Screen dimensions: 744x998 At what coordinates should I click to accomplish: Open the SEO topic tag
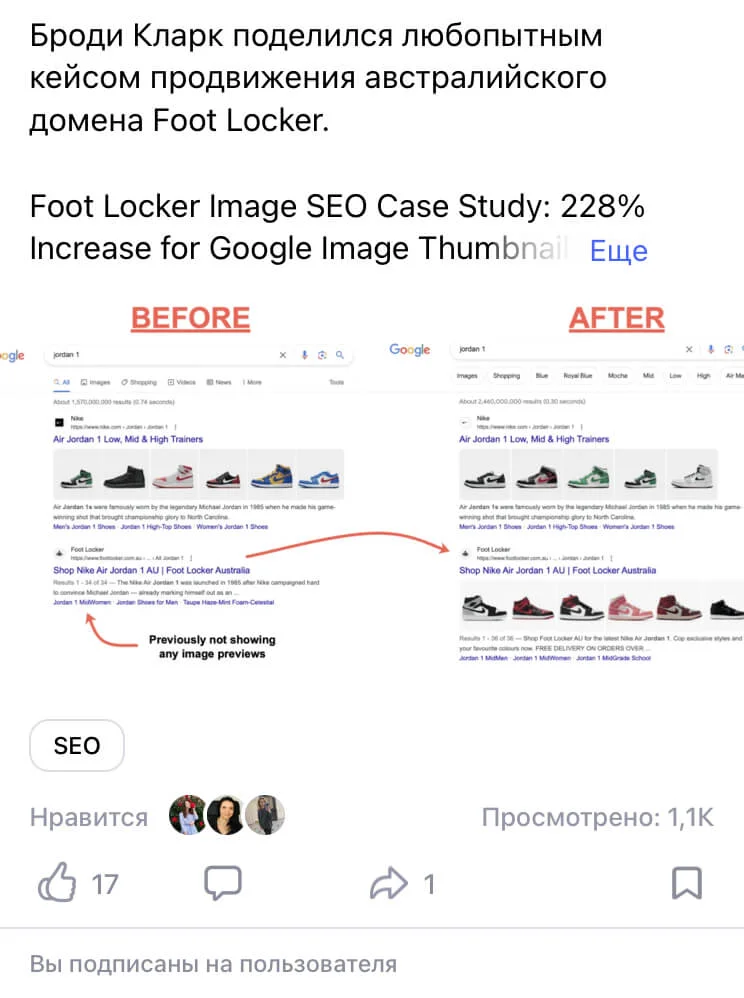click(77, 745)
